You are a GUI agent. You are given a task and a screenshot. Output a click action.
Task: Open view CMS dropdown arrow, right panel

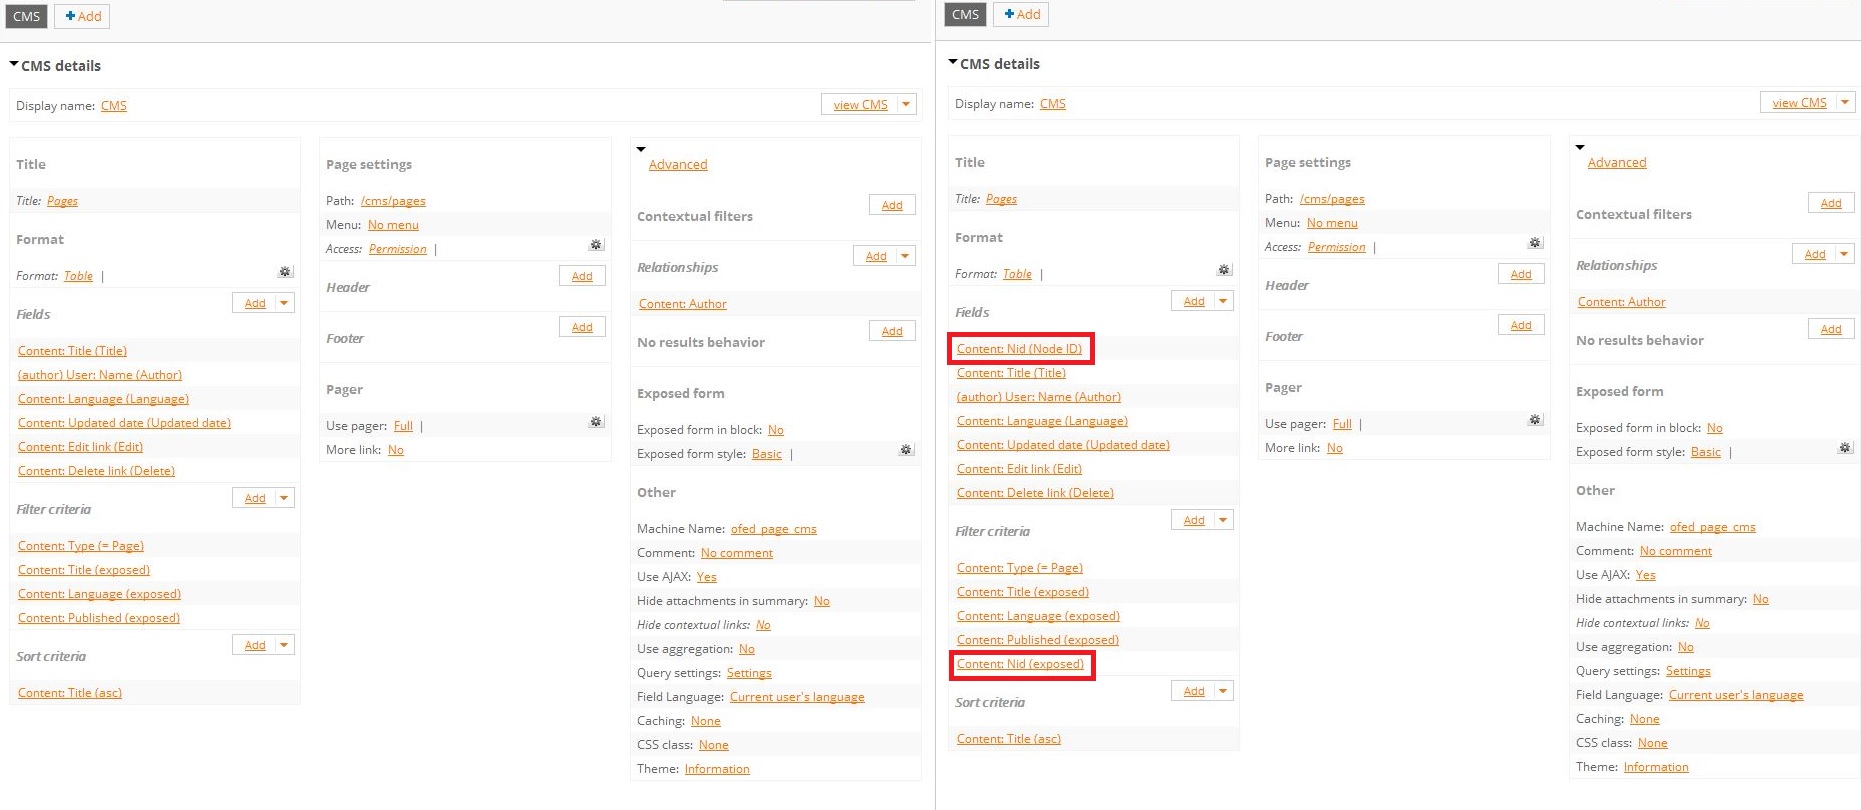pyautogui.click(x=1845, y=102)
